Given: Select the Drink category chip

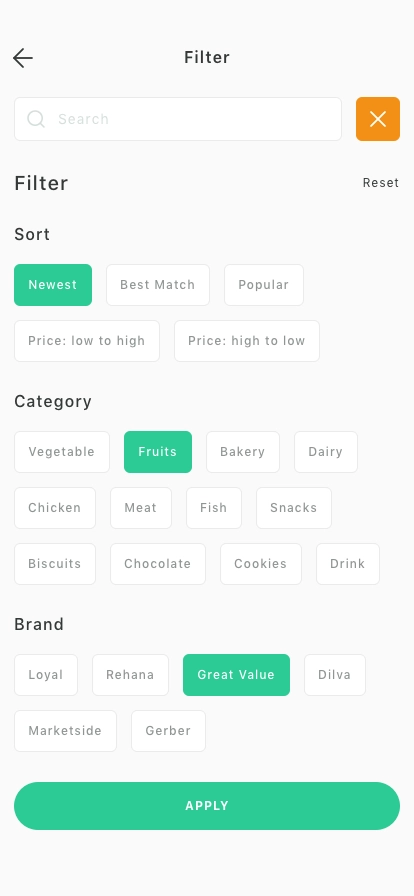Looking at the screenshot, I should (x=348, y=563).
